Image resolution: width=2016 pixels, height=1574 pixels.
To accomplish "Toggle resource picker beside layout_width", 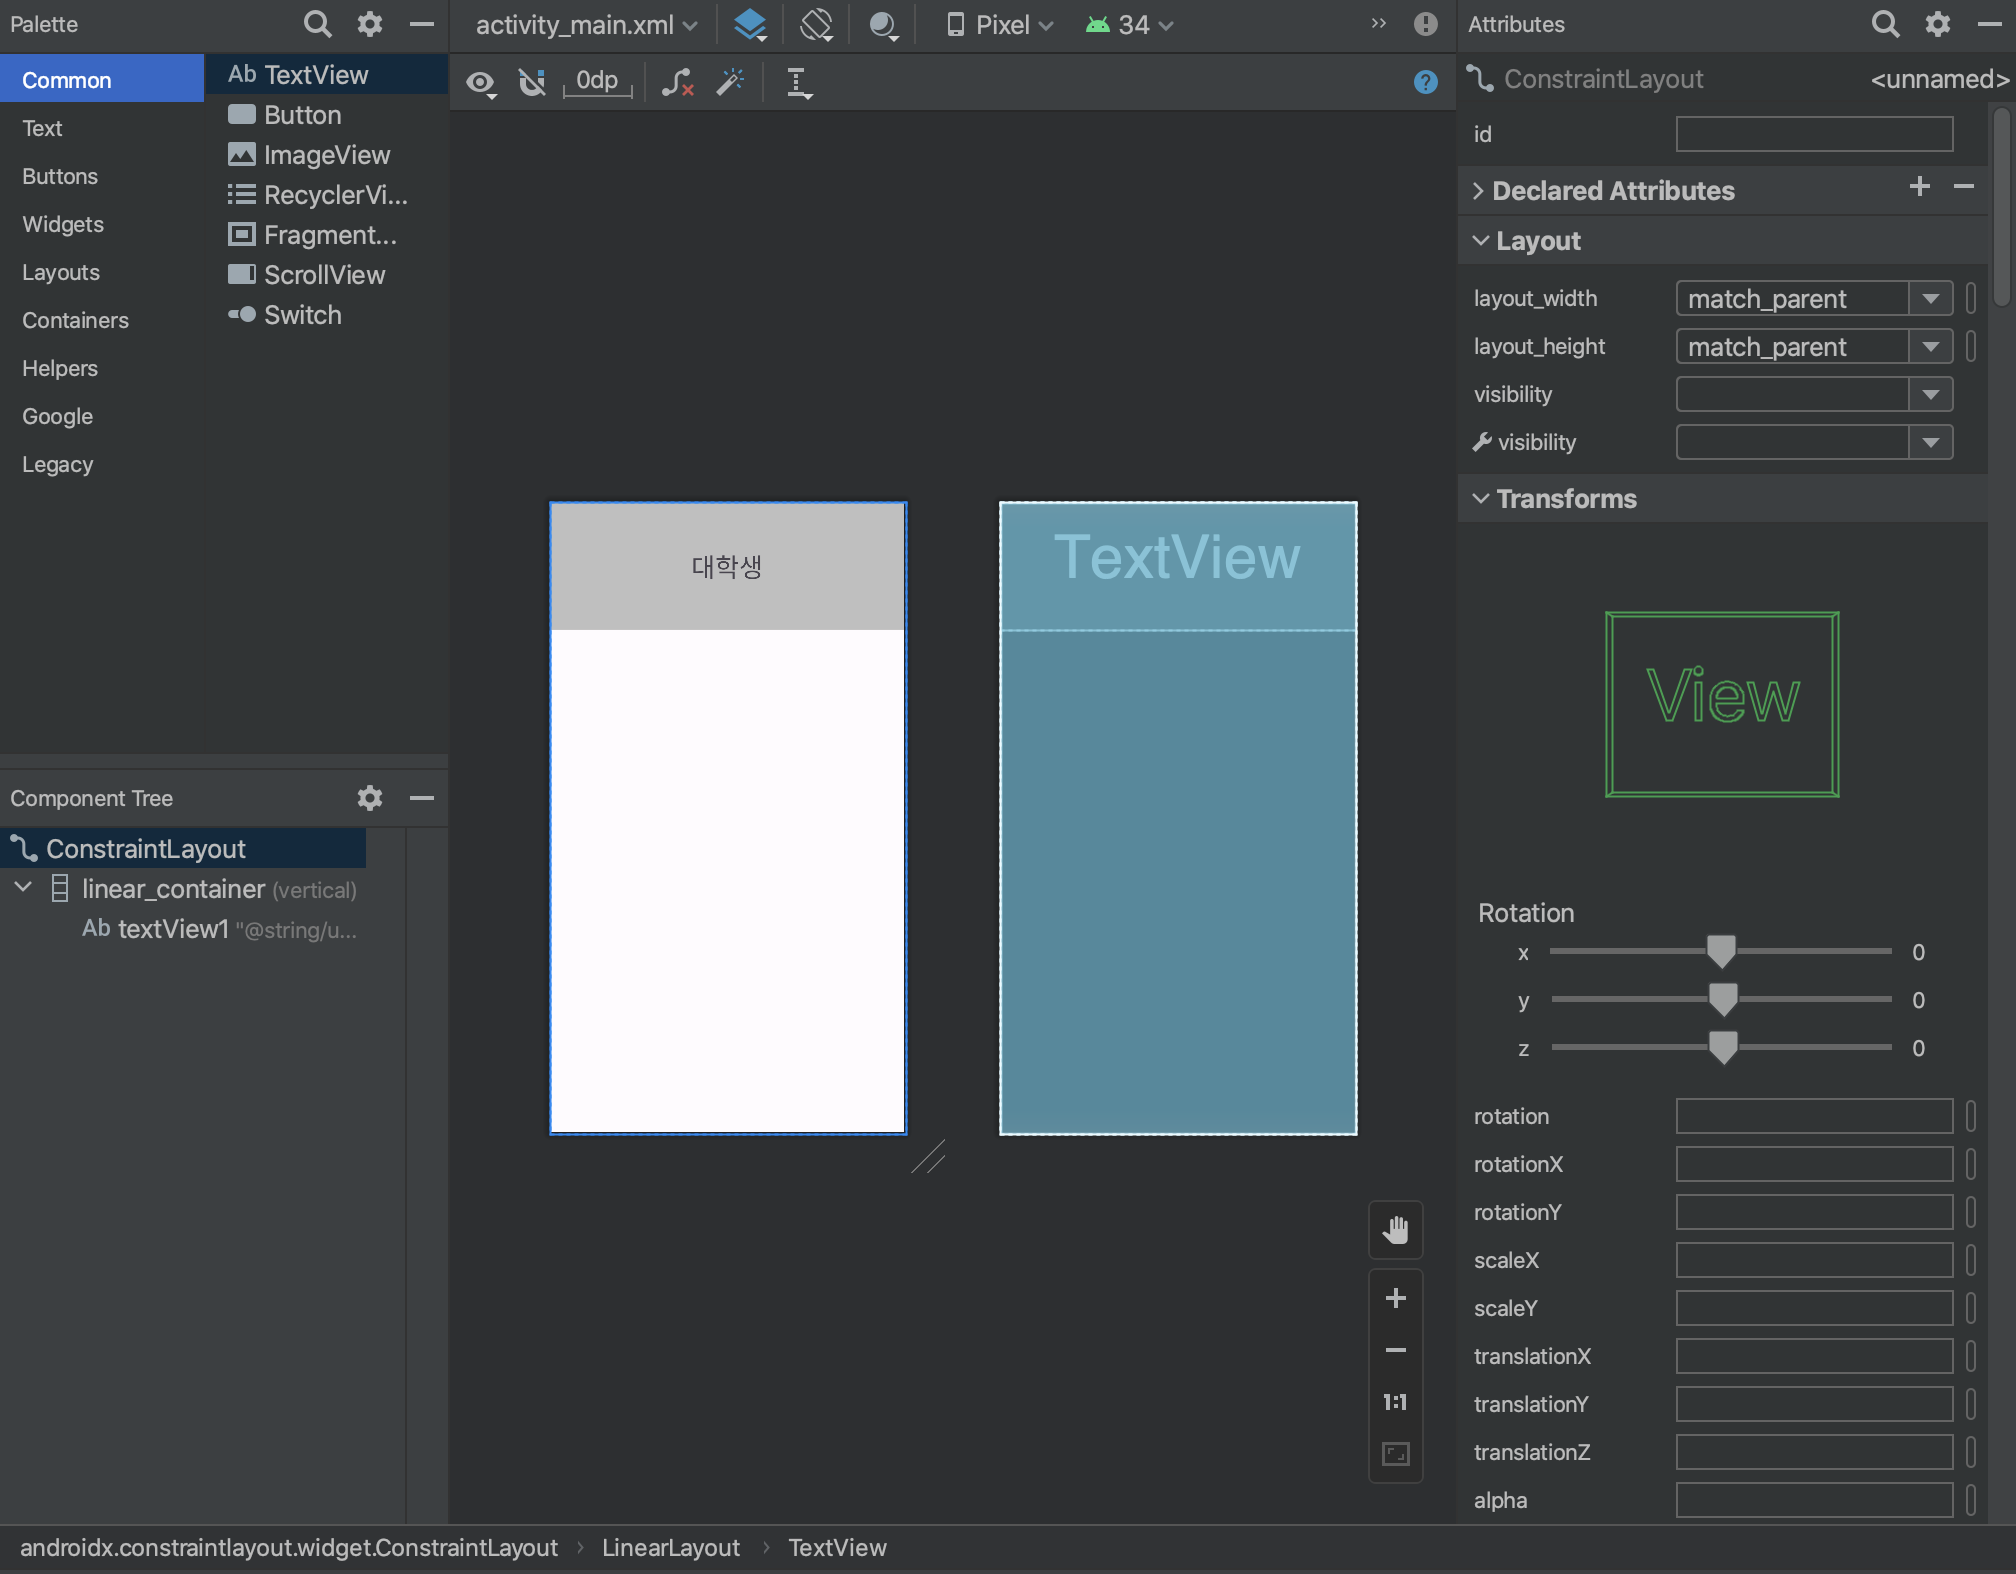I will (1970, 298).
